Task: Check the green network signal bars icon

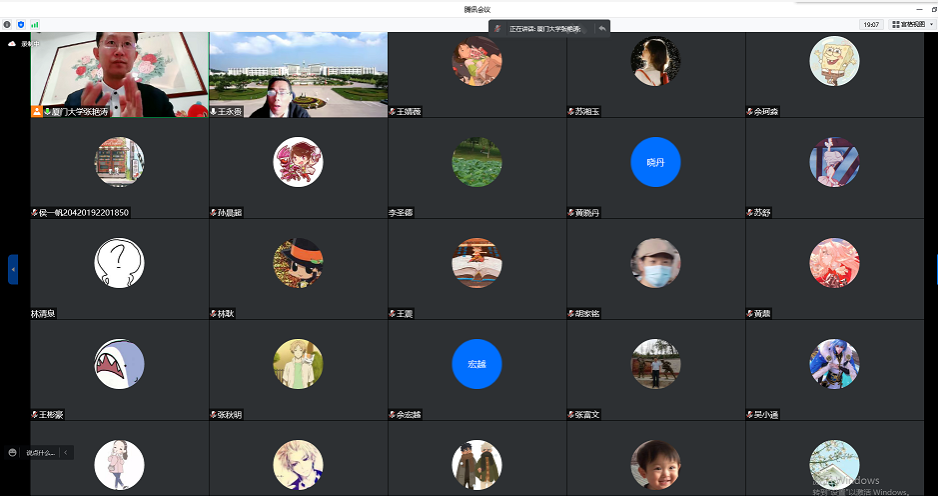Action: (35, 25)
